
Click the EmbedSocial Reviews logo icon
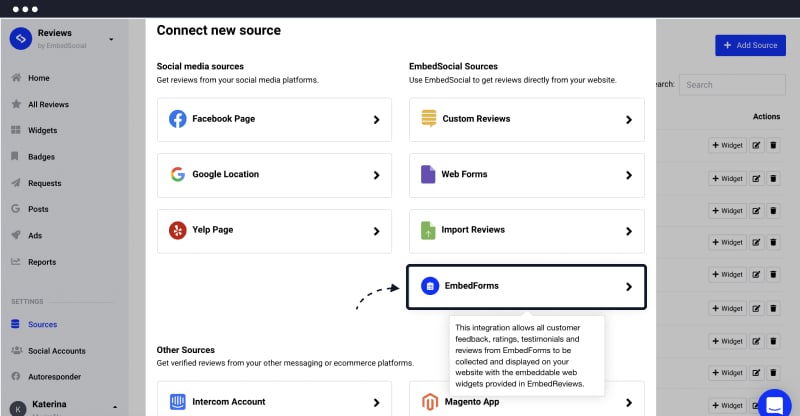tap(20, 39)
